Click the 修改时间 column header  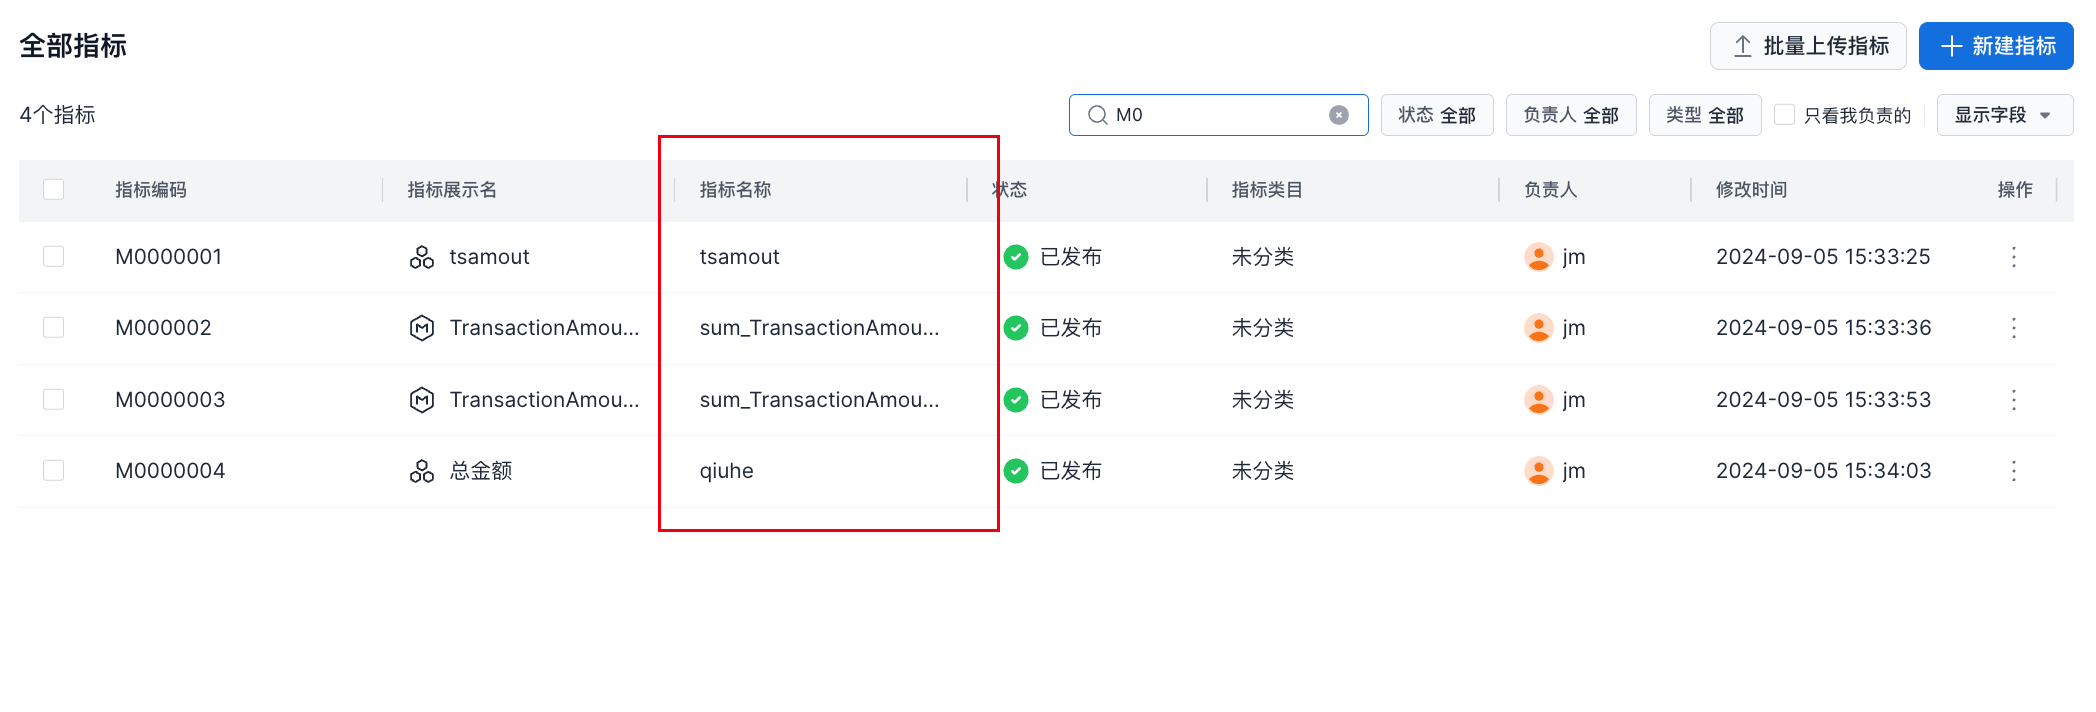click(x=1751, y=190)
